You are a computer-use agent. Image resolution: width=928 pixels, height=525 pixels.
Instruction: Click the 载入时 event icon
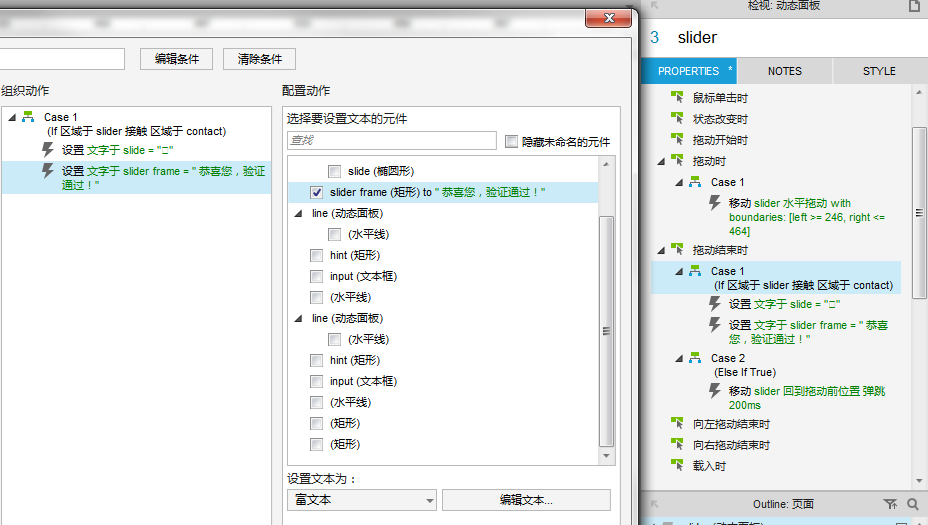678,466
